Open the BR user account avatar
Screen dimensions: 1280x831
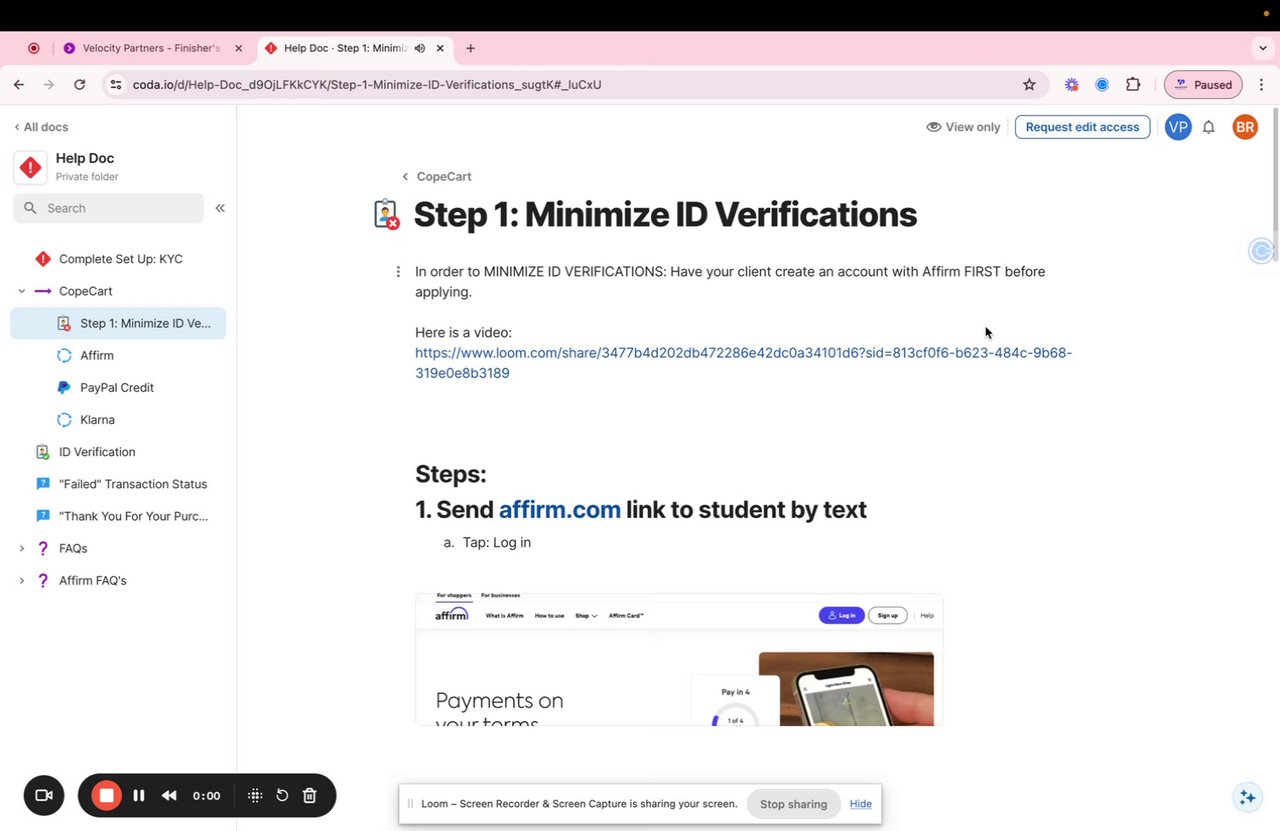pos(1245,127)
